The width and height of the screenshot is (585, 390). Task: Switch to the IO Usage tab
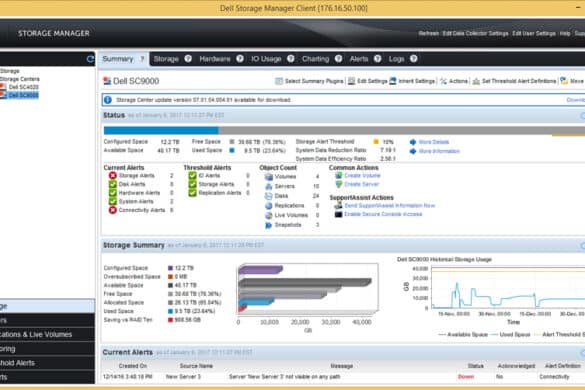coord(266,59)
